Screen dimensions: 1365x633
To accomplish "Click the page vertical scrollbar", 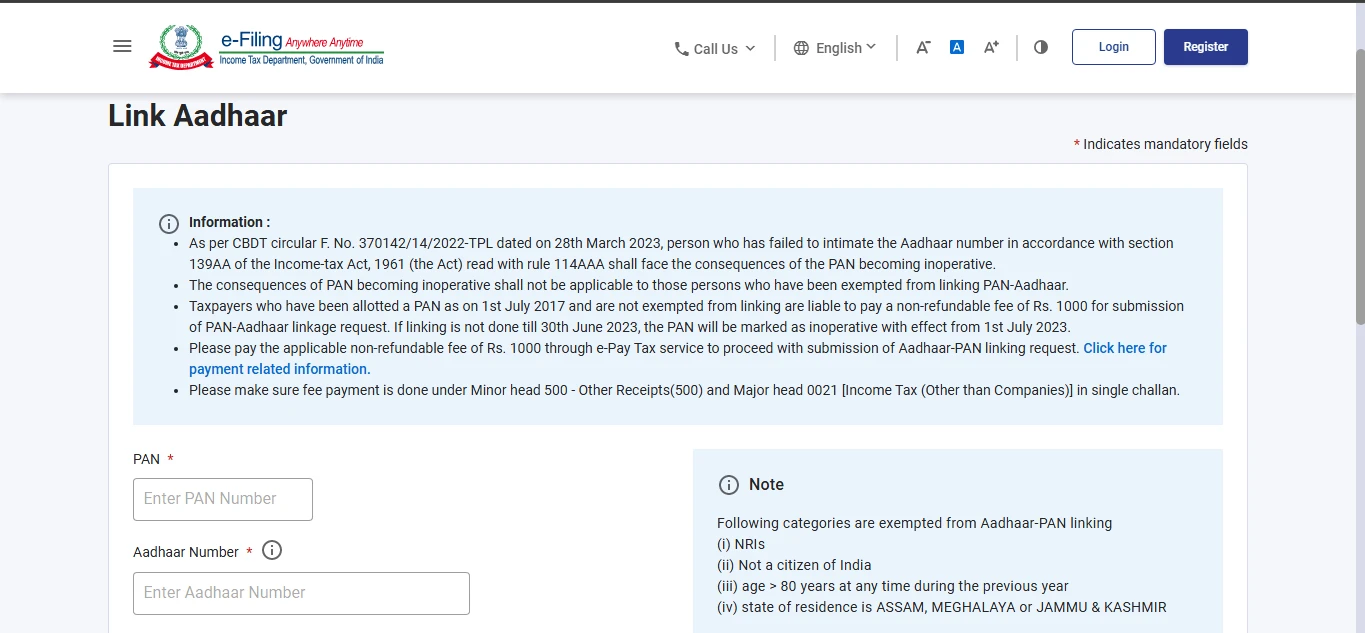I will (x=1359, y=185).
